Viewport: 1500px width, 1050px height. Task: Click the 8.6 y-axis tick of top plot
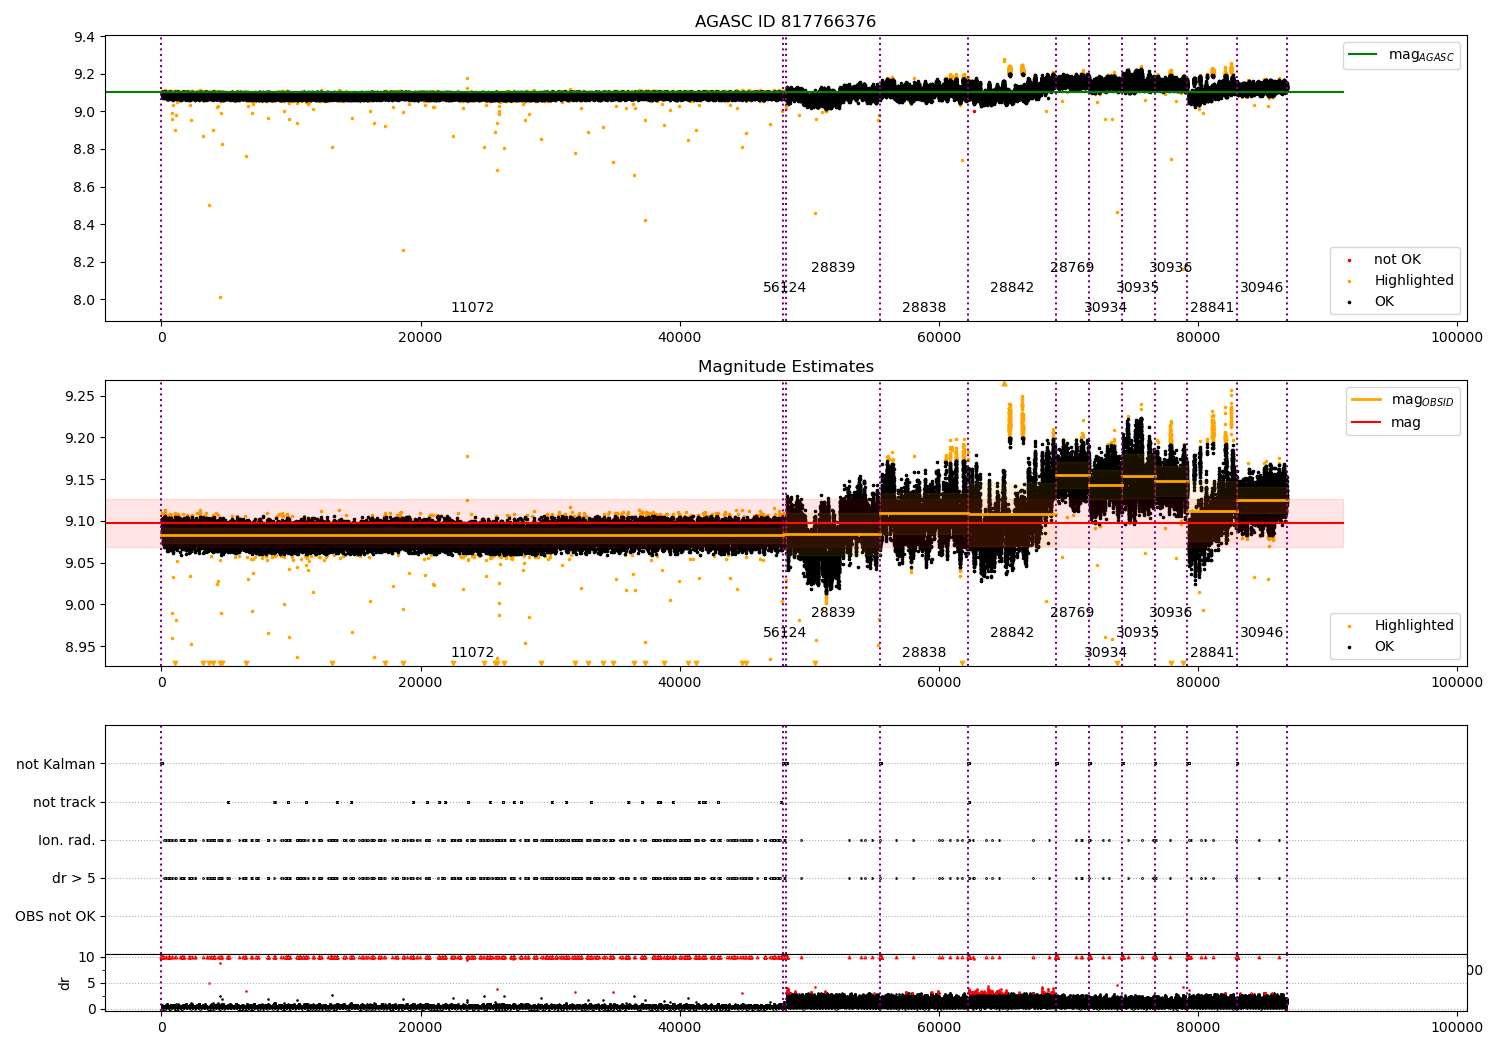click(85, 188)
